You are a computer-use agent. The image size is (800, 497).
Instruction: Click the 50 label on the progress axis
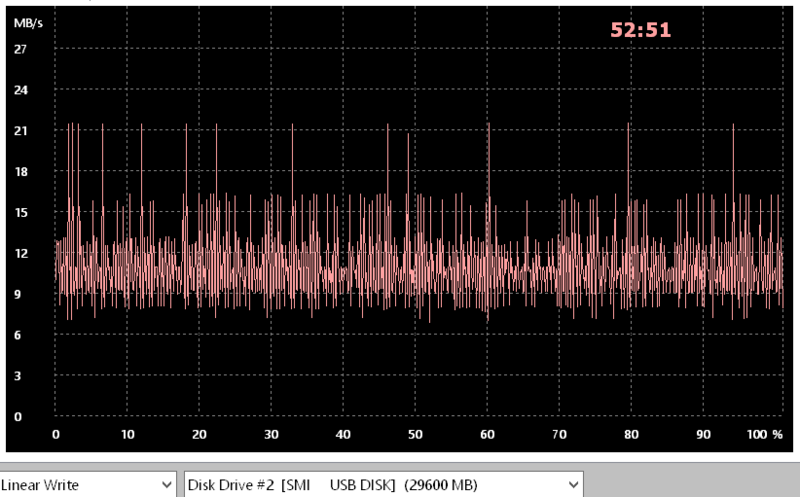(415, 435)
